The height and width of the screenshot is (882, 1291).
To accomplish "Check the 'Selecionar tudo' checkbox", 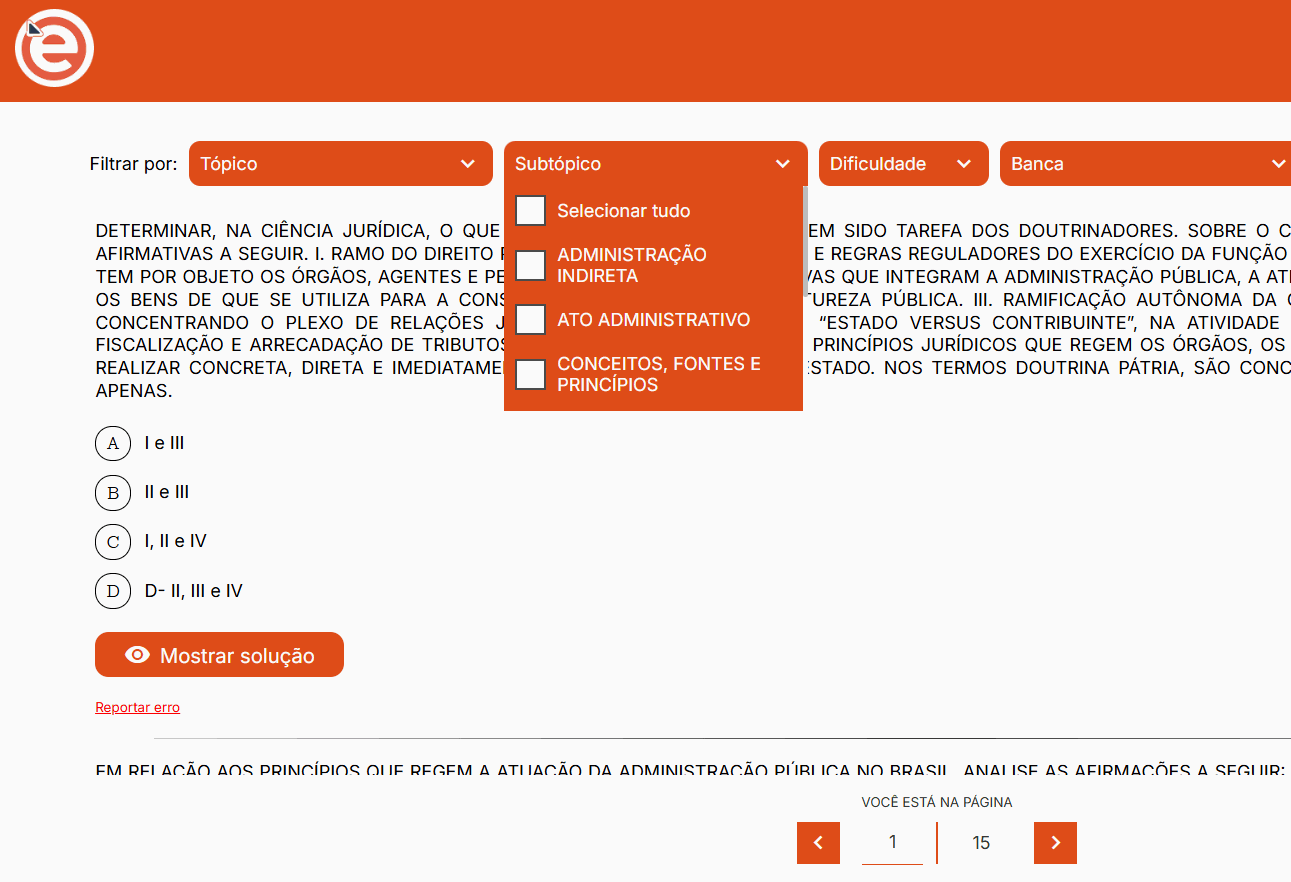I will click(x=530, y=211).
